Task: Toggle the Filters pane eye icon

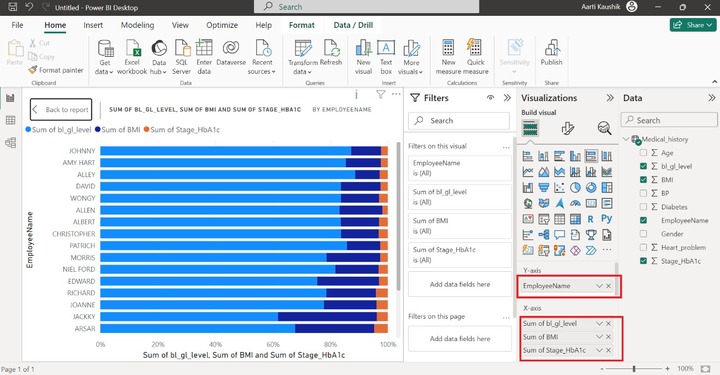Action: point(490,98)
